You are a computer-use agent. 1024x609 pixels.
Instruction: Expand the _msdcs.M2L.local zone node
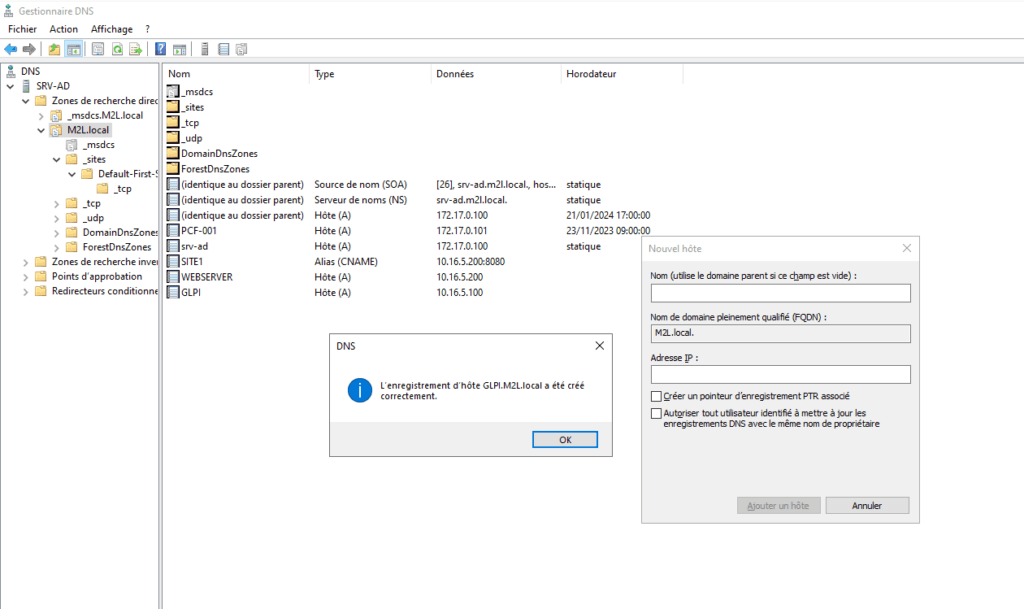[41, 116]
